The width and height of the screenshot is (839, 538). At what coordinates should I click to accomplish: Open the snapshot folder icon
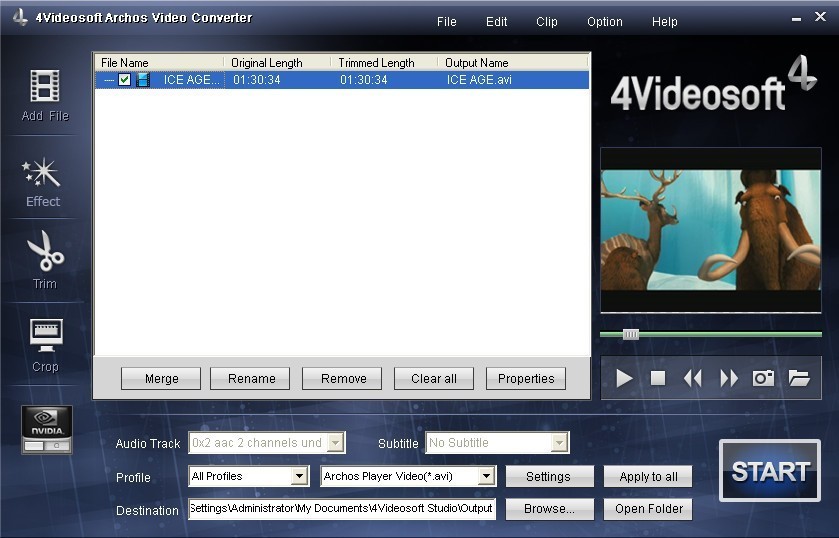798,378
